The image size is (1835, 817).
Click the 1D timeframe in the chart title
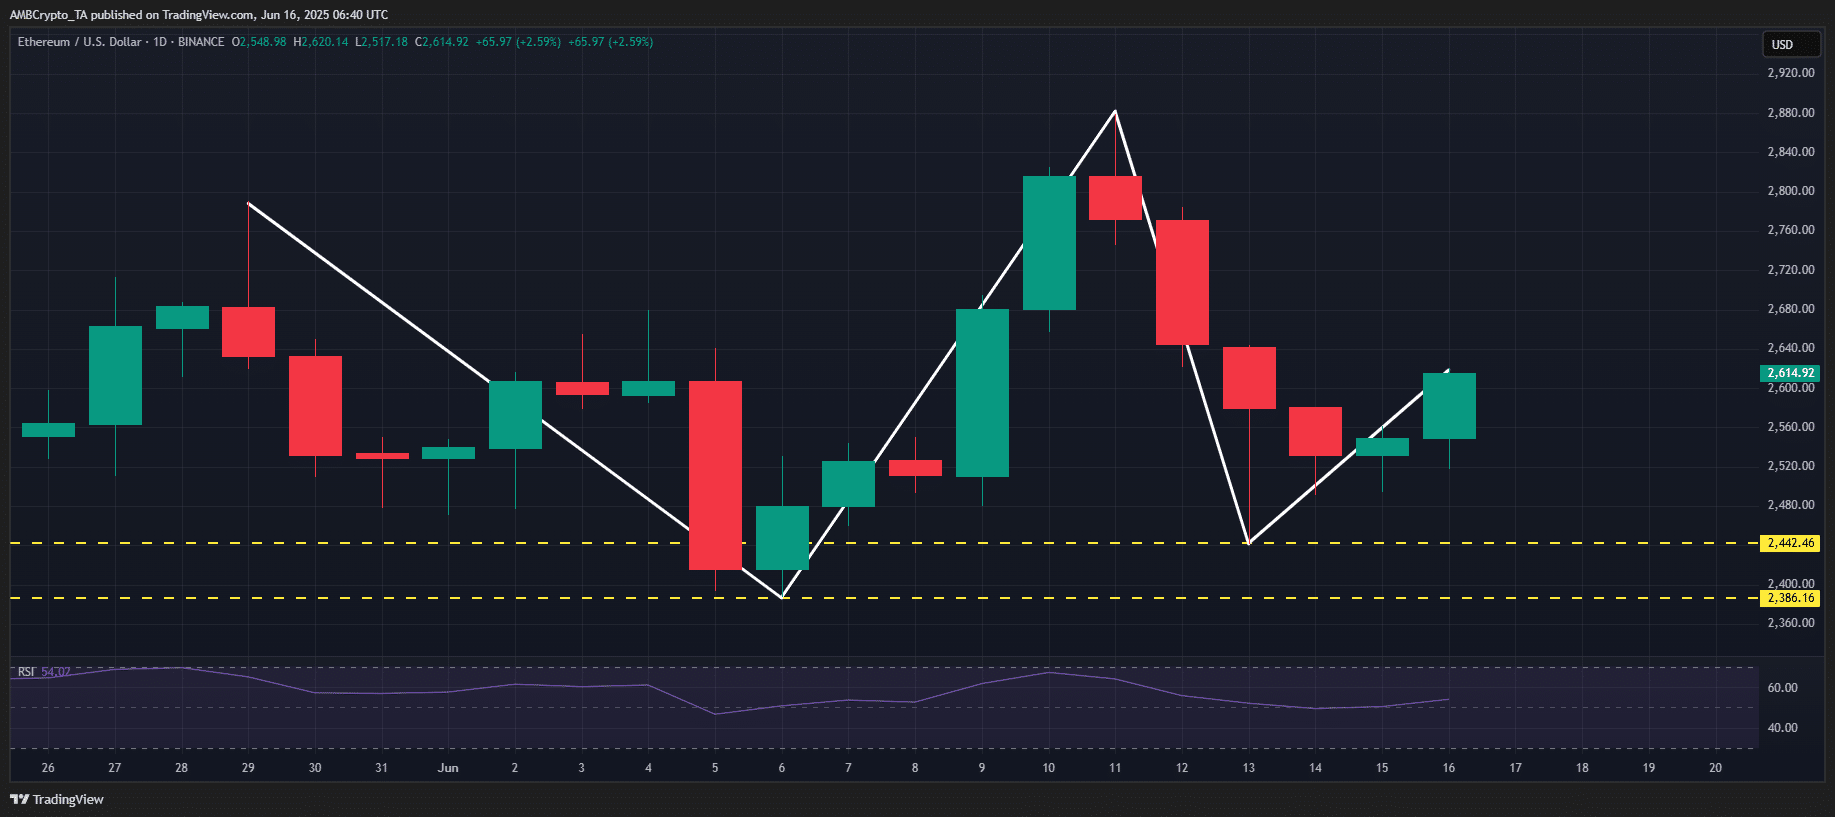[160, 42]
